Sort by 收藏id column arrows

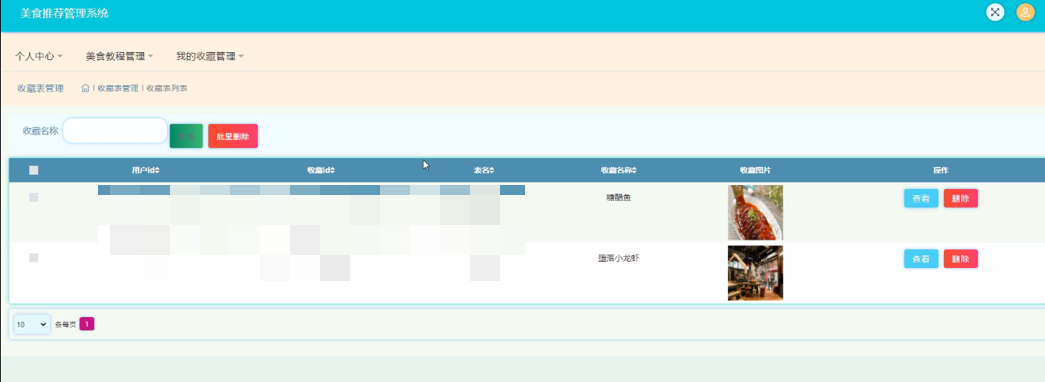tap(333, 171)
